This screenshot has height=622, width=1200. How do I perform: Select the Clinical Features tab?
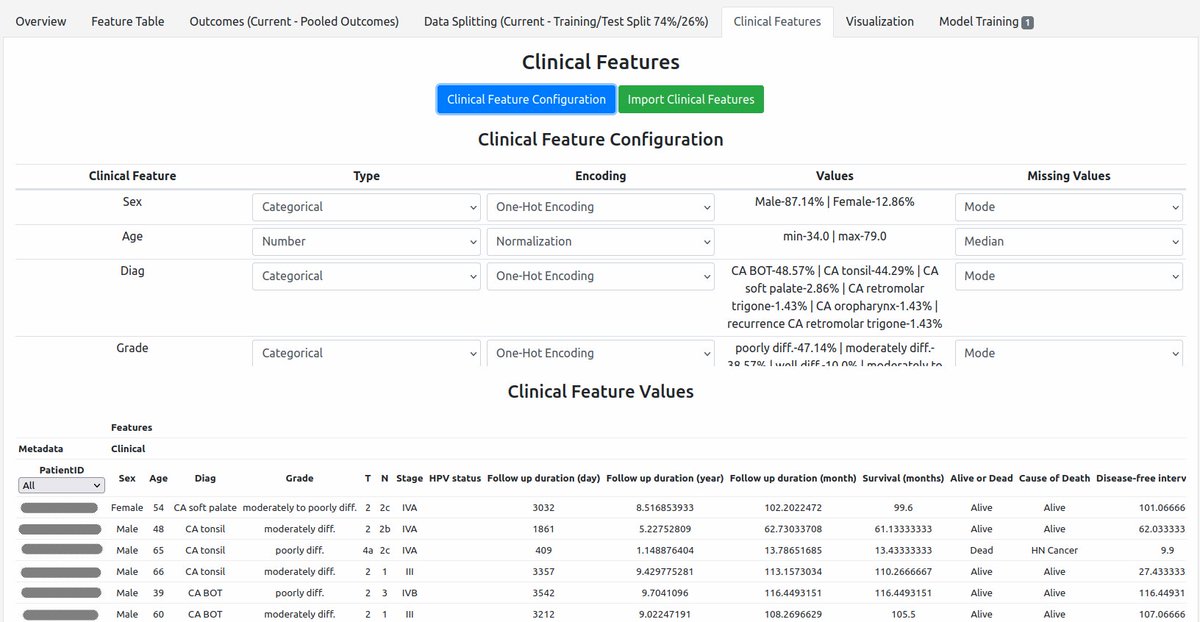(777, 21)
